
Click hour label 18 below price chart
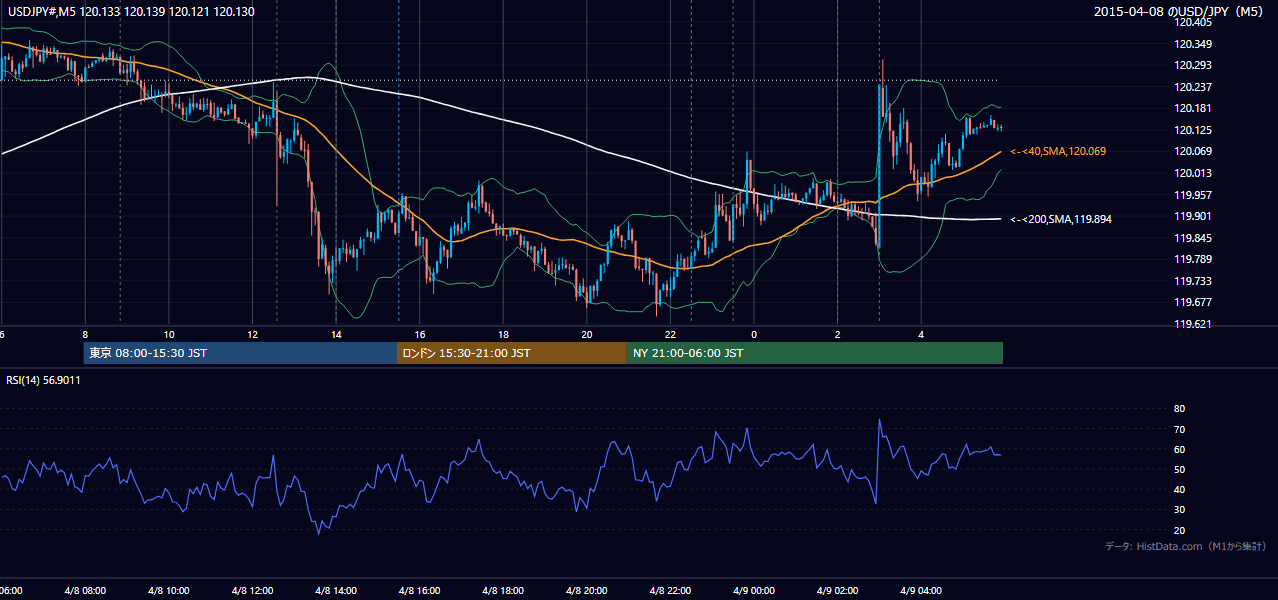[503, 335]
